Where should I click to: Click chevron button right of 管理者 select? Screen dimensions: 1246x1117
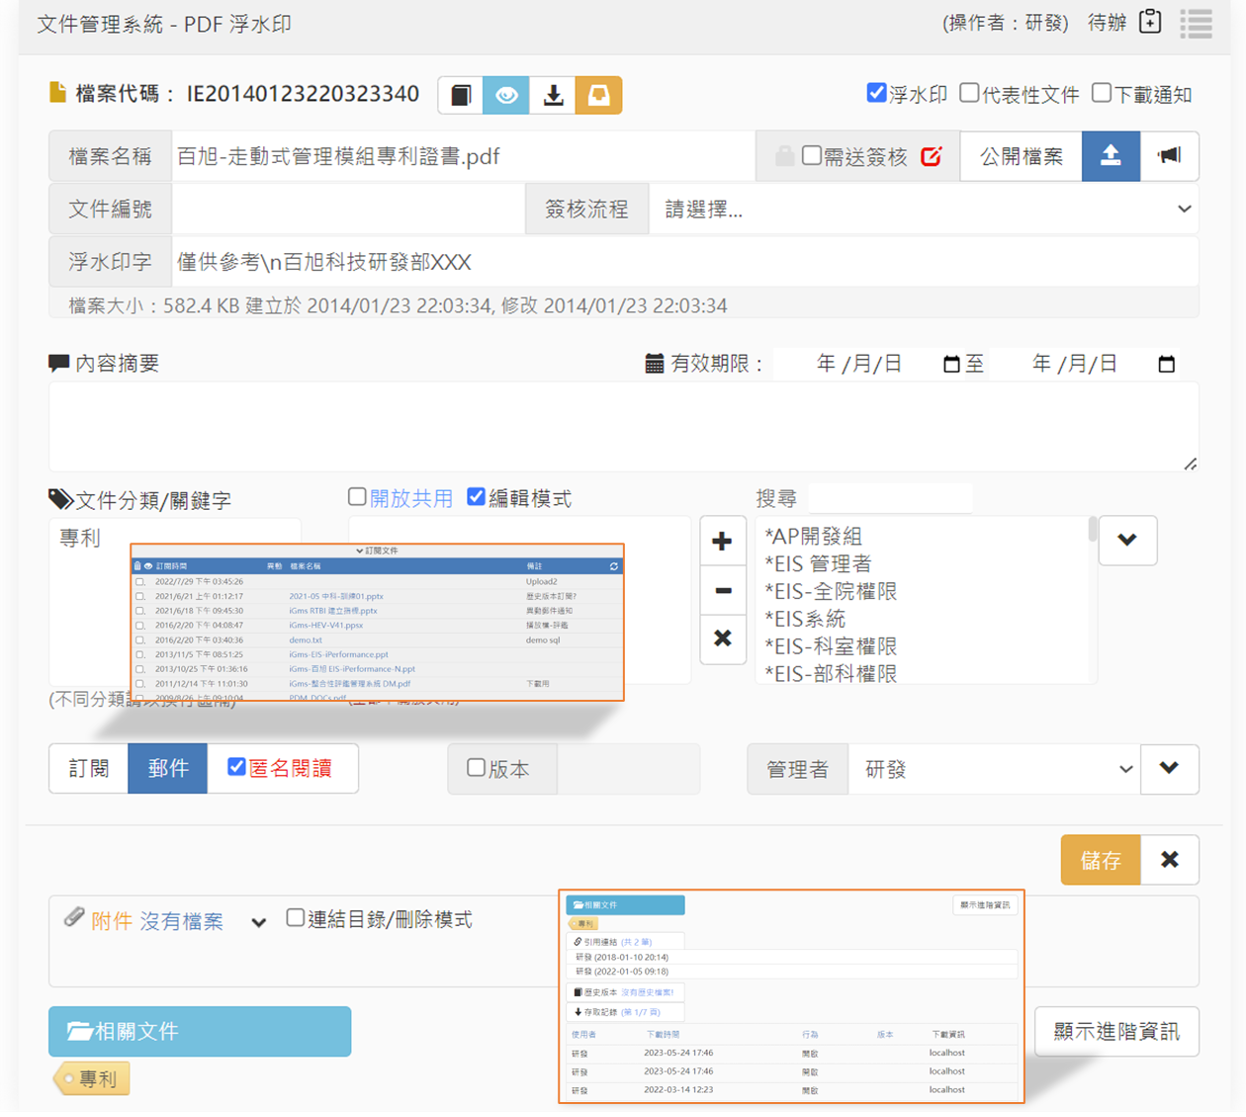click(1169, 769)
